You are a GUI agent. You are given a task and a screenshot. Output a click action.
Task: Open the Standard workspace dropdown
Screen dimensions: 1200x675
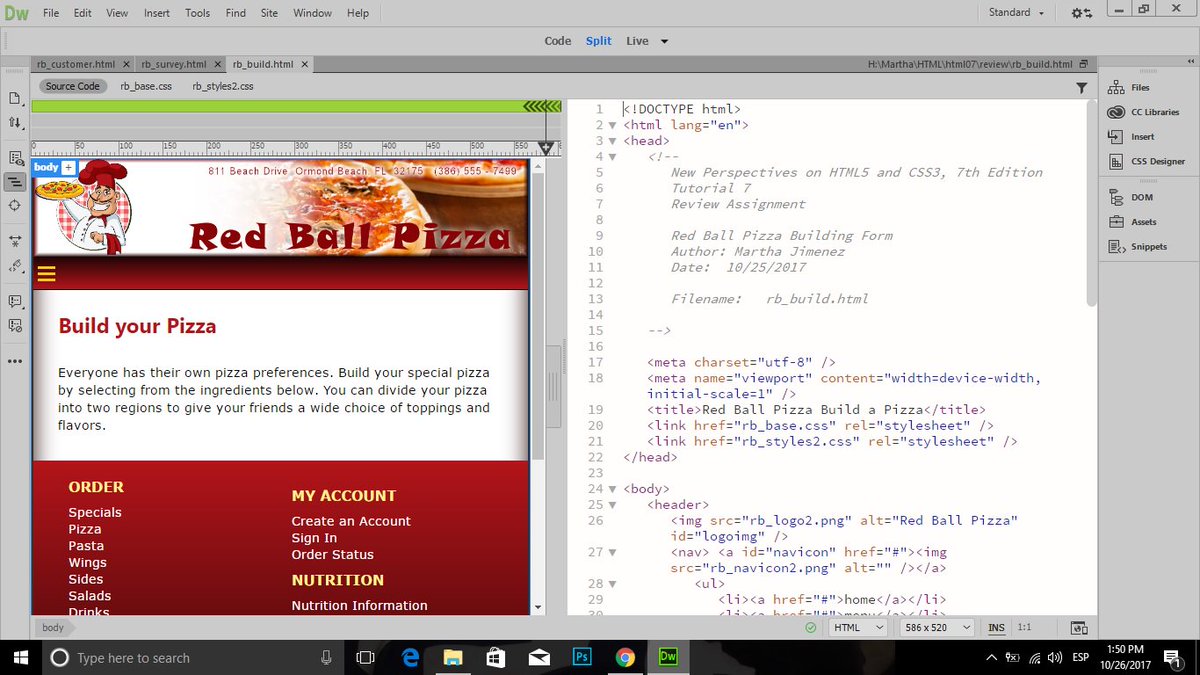(x=1016, y=13)
